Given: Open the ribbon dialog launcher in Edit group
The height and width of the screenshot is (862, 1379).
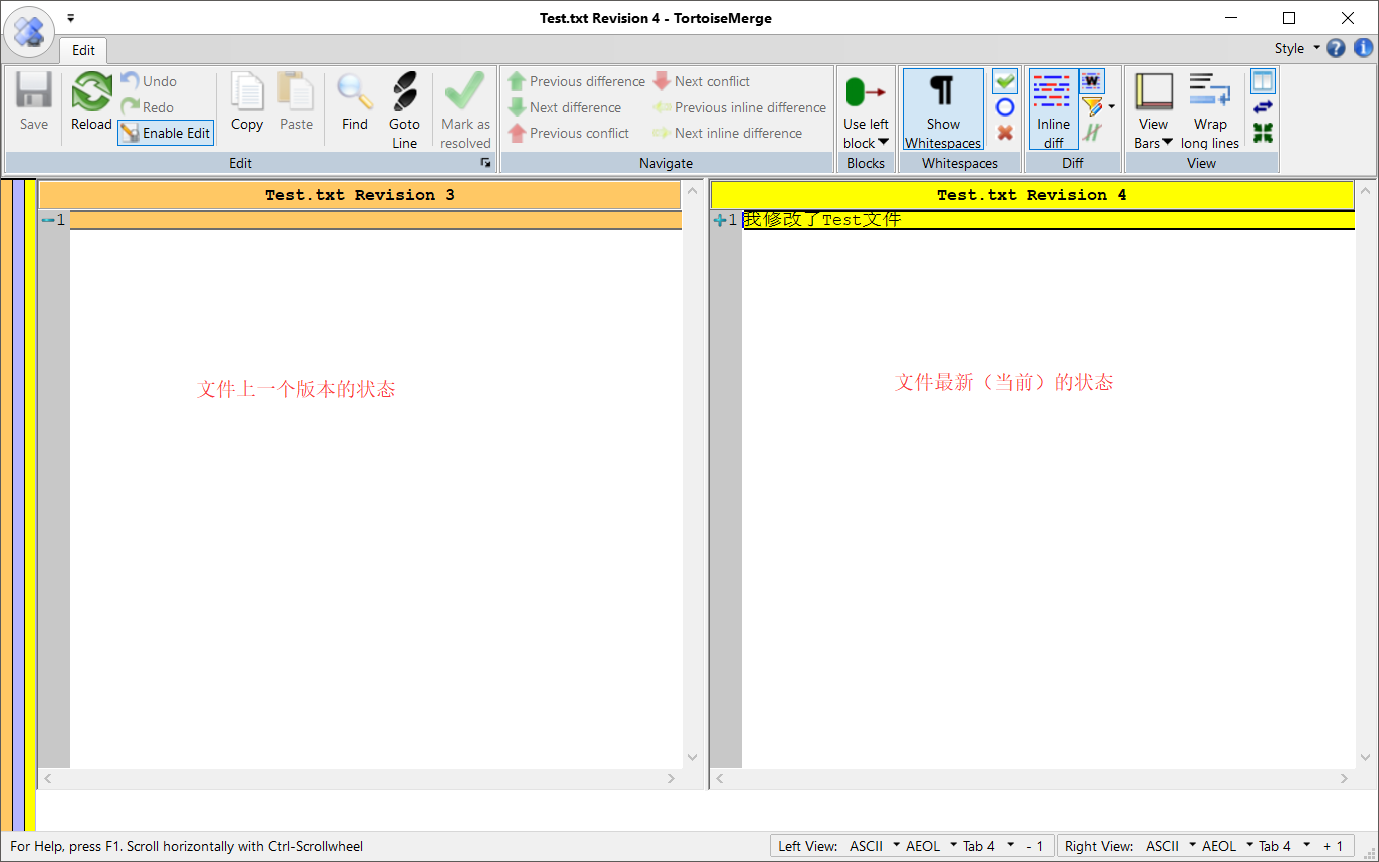Looking at the screenshot, I should (x=485, y=162).
